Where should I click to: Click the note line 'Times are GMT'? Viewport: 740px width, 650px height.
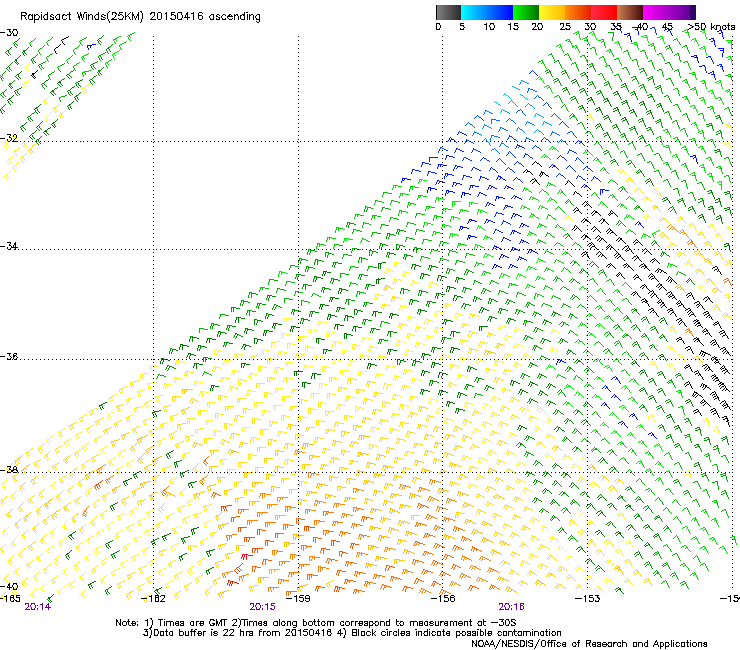[193, 623]
